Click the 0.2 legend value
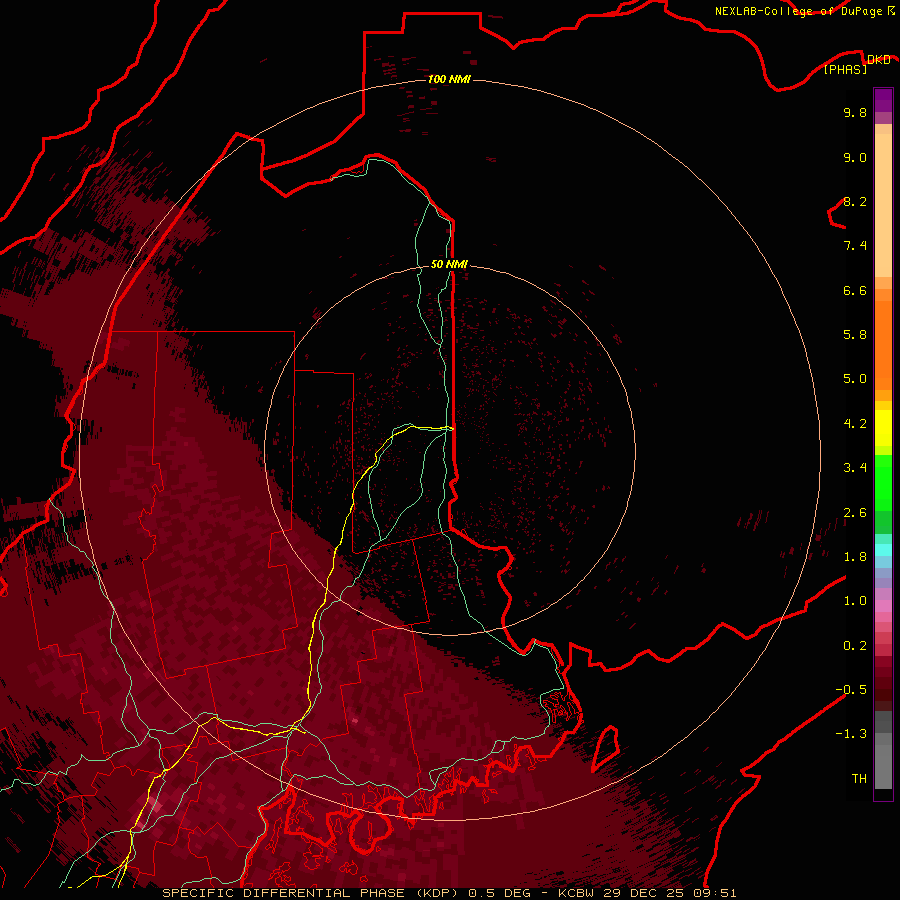The image size is (900, 900). (855, 646)
